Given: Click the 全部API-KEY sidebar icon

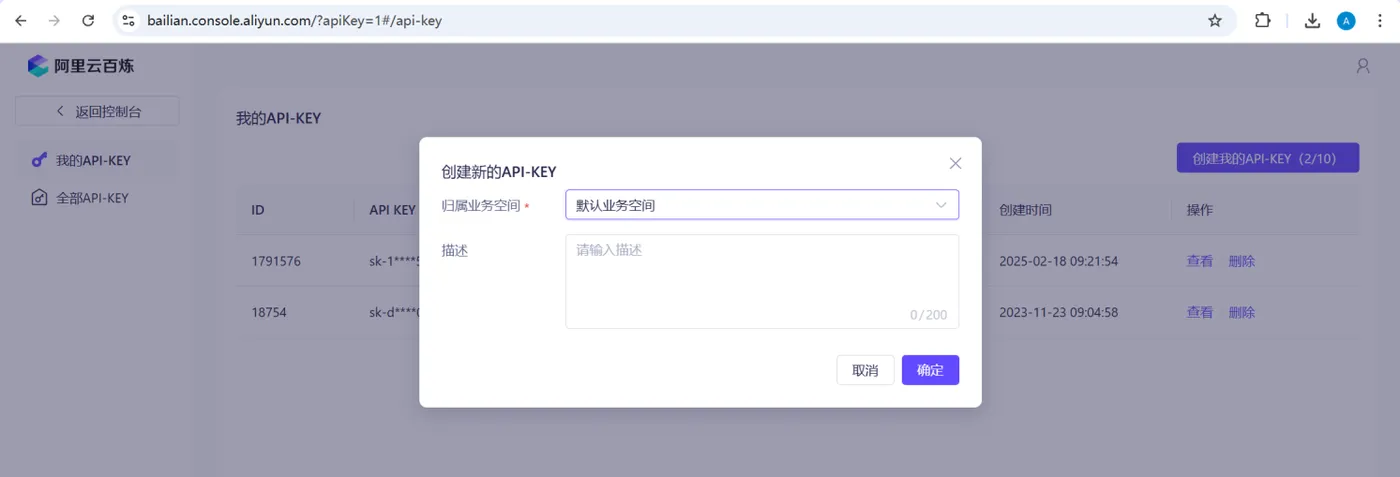Looking at the screenshot, I should coord(39,198).
